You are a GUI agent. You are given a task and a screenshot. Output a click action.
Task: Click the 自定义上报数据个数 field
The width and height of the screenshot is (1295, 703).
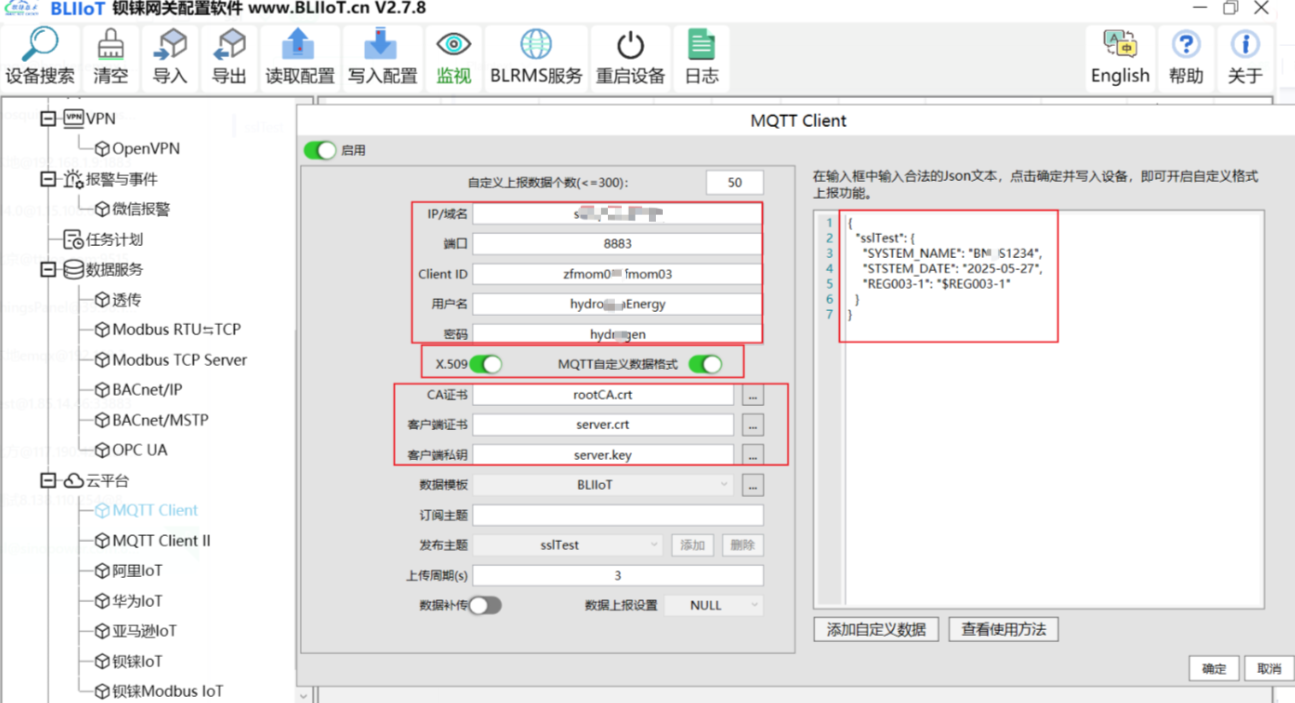[x=735, y=183]
